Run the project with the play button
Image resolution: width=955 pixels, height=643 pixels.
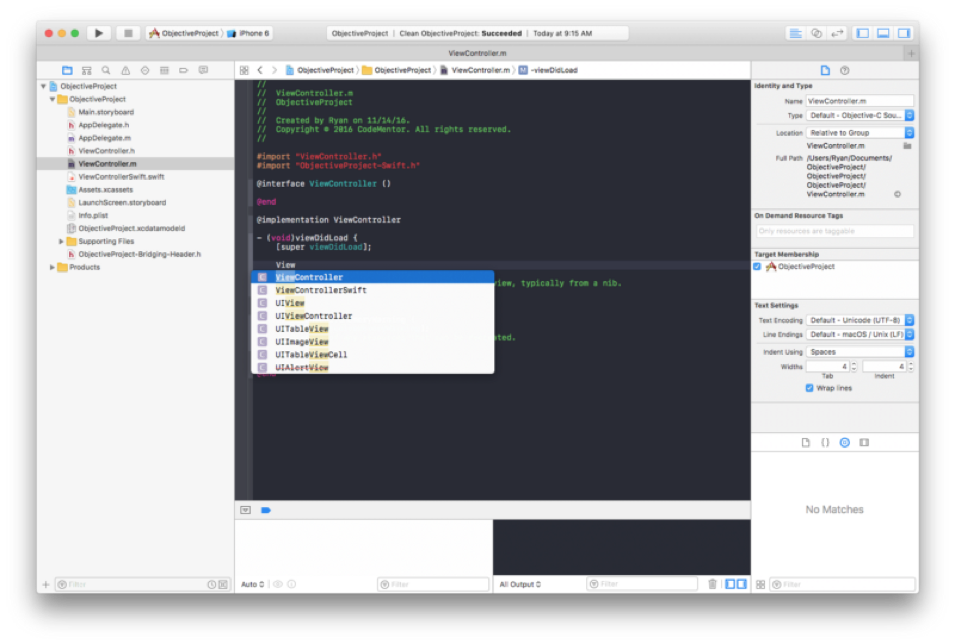[99, 33]
